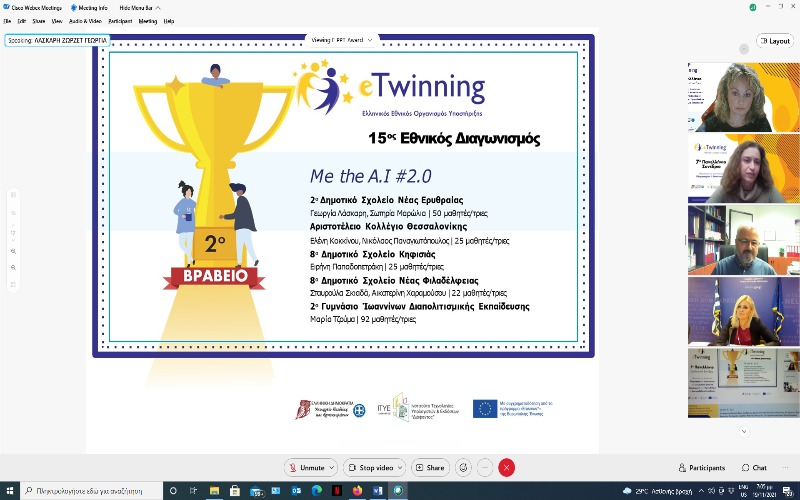Expand the Viewing shared content dropdown
Image resolution: width=800 pixels, height=500 pixels.
coord(342,40)
